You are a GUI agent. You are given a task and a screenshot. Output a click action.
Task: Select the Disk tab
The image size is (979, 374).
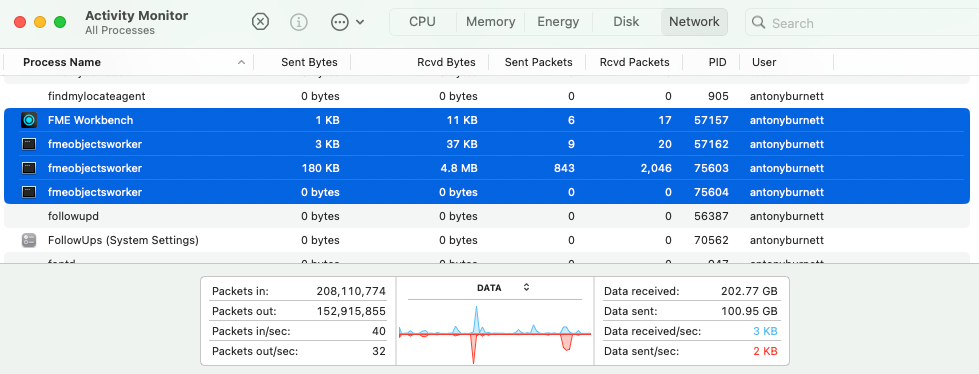click(626, 22)
